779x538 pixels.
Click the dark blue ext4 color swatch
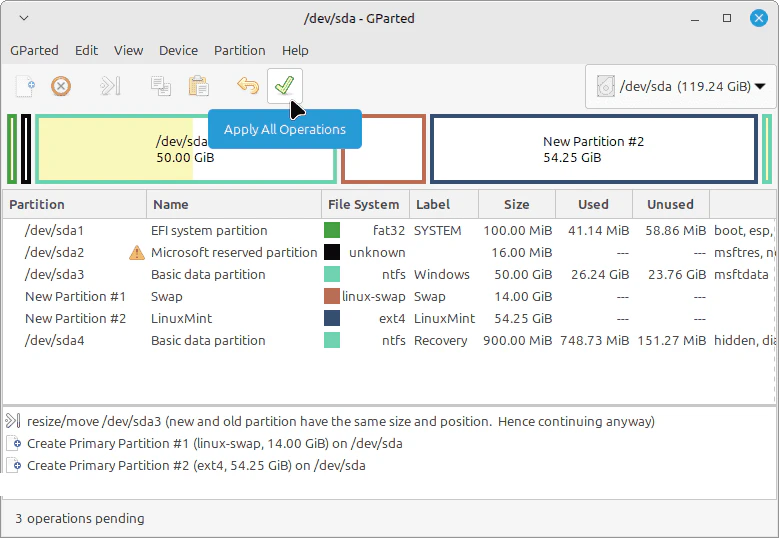332,318
